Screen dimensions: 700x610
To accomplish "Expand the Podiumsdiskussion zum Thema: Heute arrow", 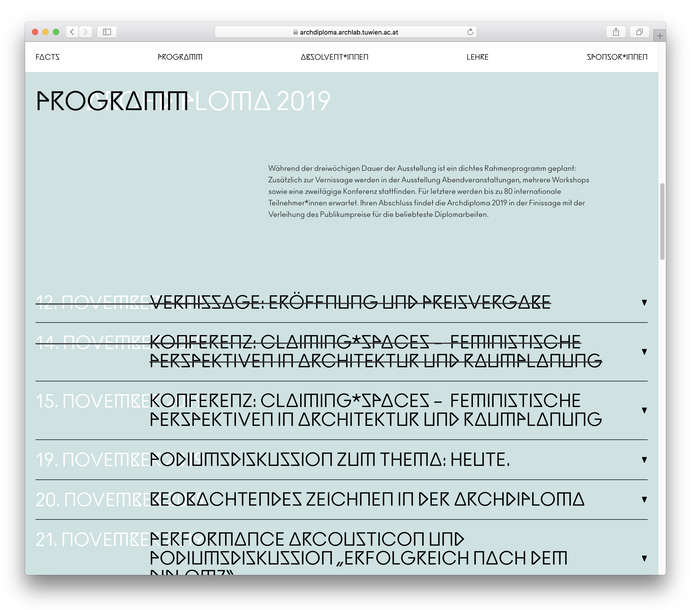I will tap(644, 460).
